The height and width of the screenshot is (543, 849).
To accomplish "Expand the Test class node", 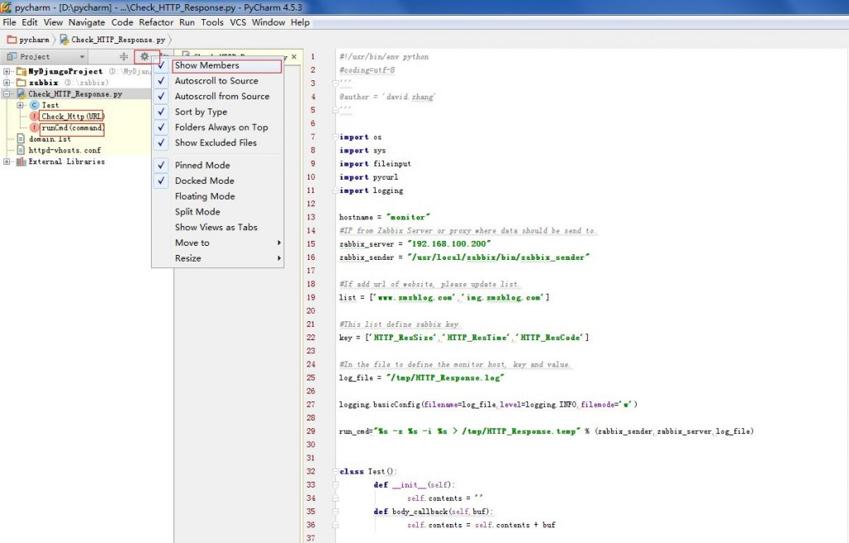I will pos(21,105).
